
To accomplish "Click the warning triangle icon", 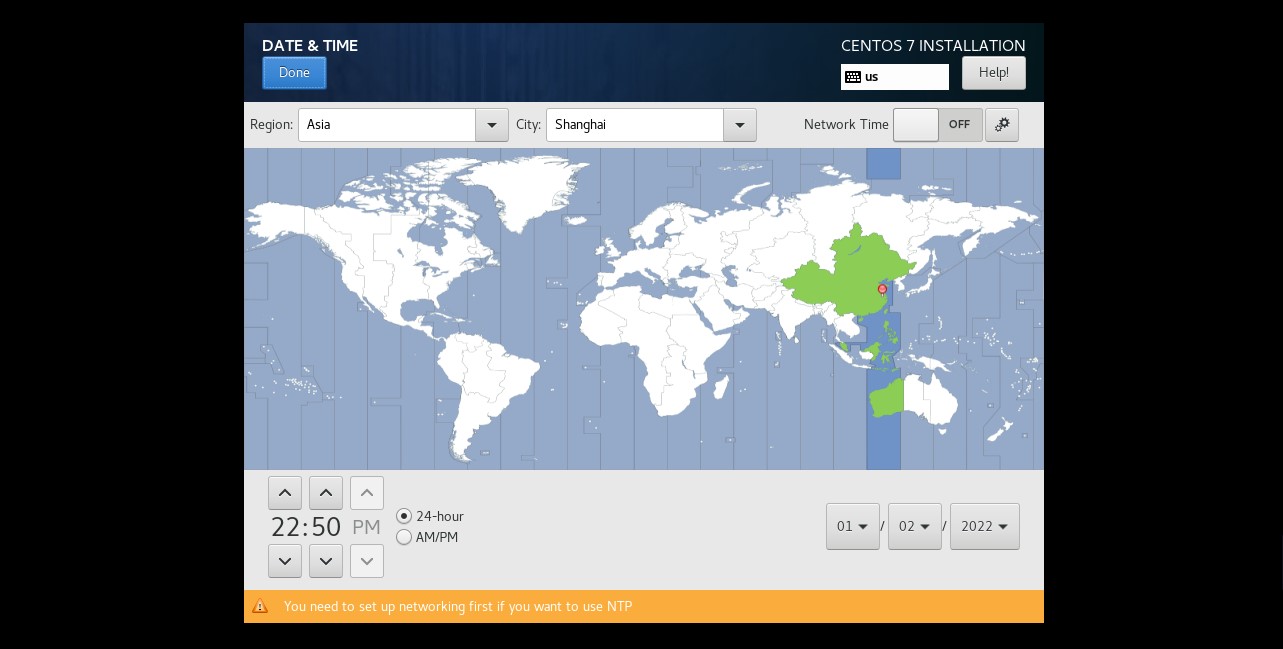I will [260, 606].
